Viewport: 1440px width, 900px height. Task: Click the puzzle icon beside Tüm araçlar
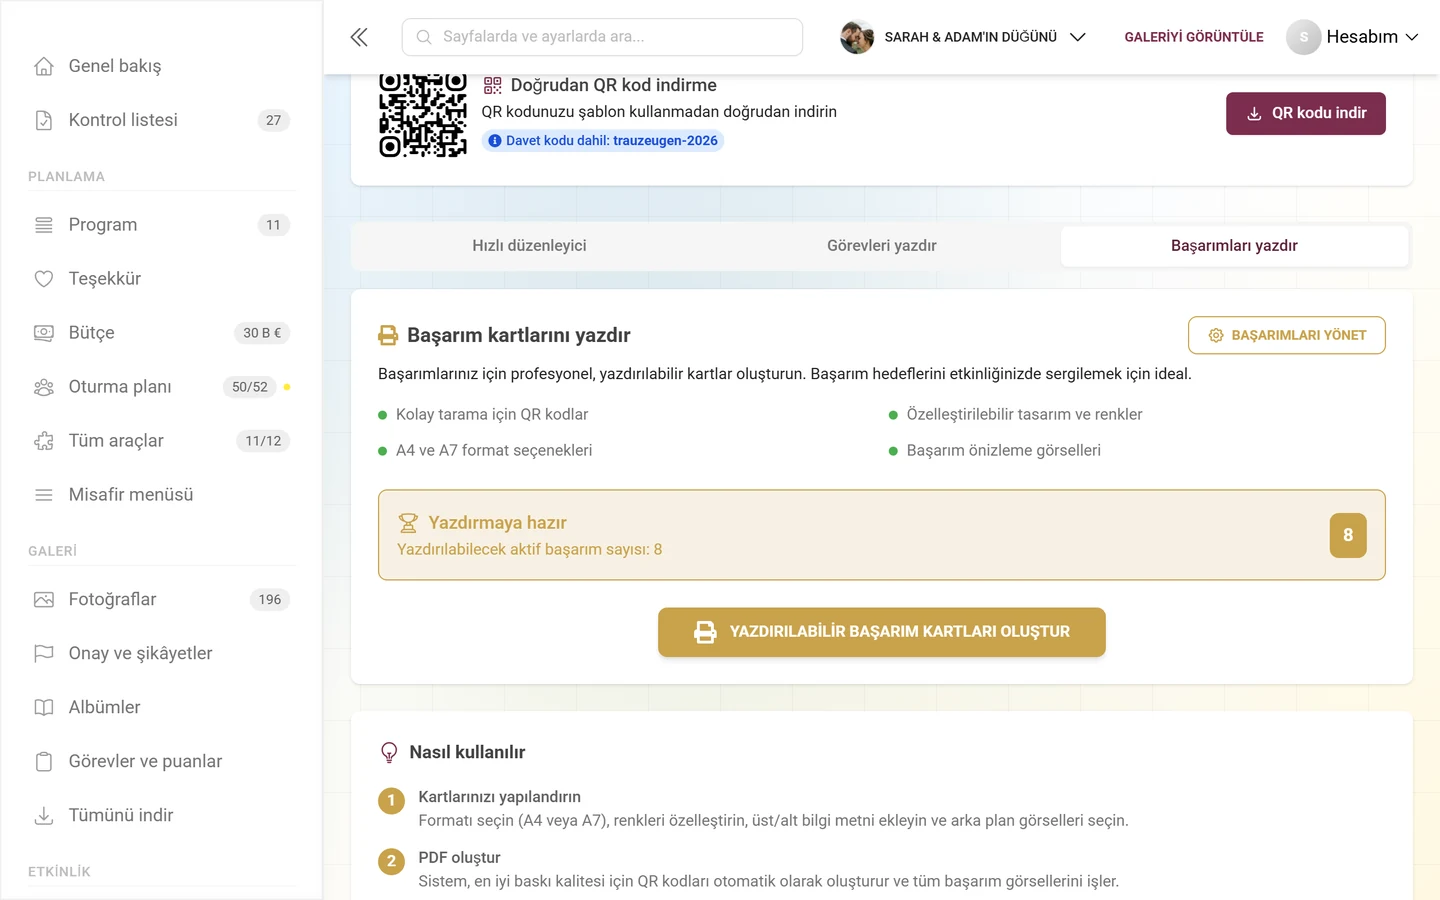[x=44, y=441]
